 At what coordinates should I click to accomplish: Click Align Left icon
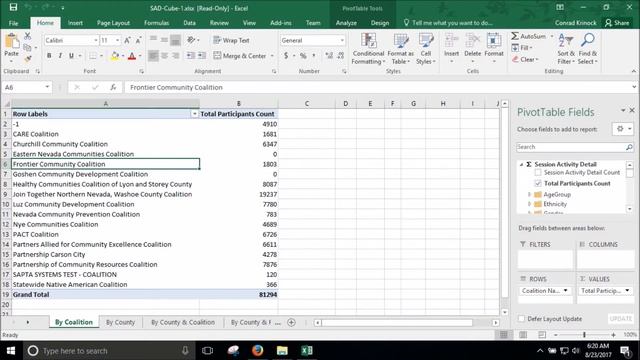153,56
